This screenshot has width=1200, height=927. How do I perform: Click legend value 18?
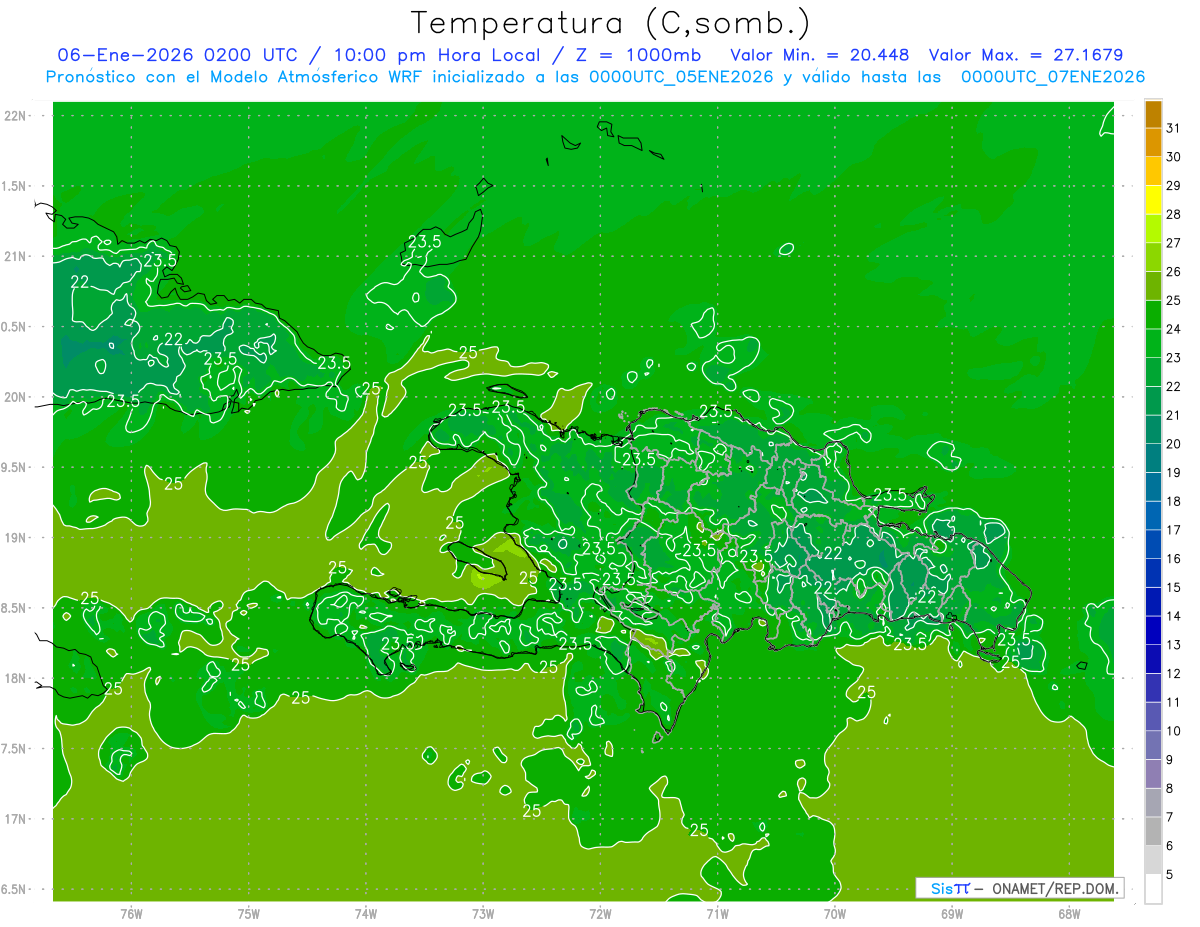tap(1173, 502)
